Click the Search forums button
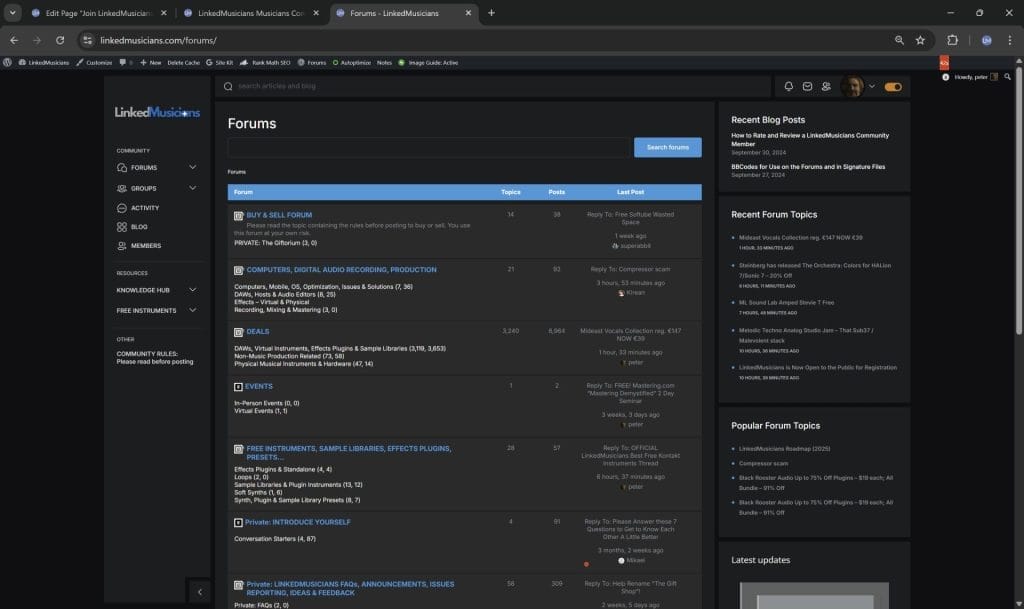 (667, 147)
